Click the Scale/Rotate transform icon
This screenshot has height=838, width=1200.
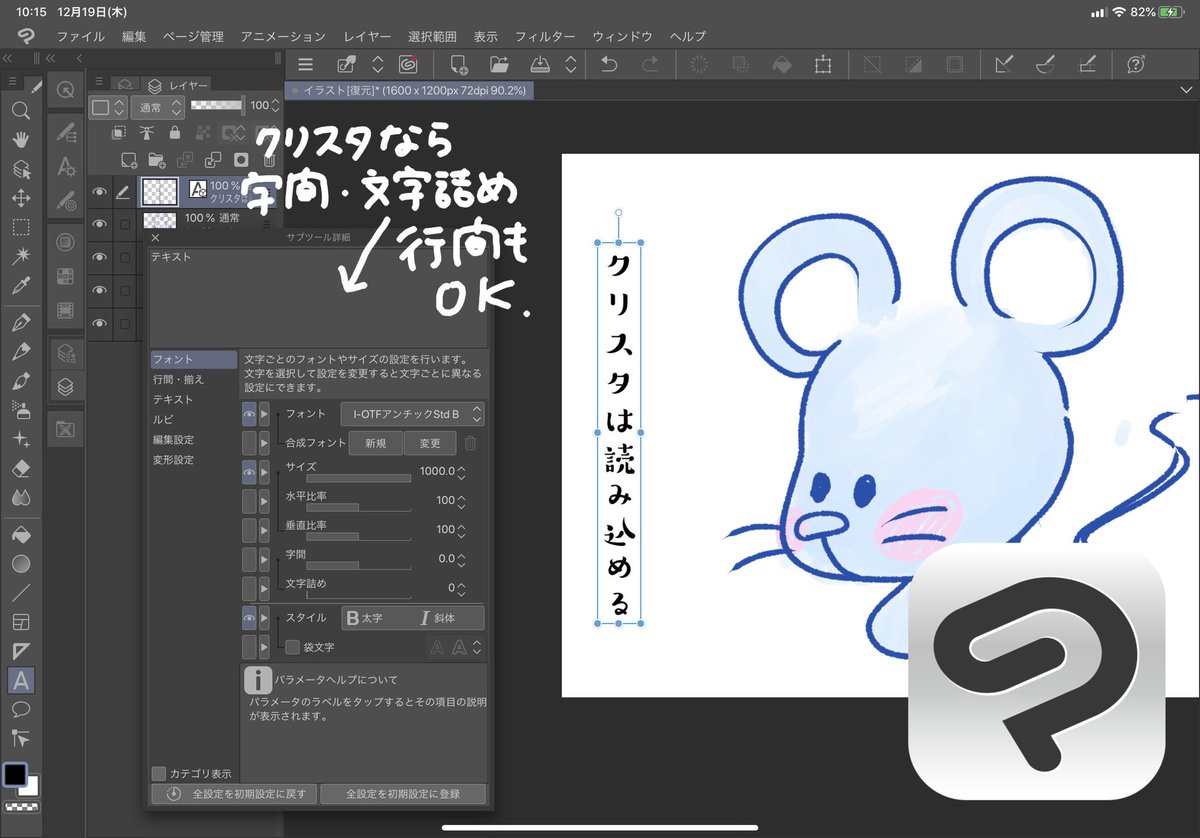[823, 64]
